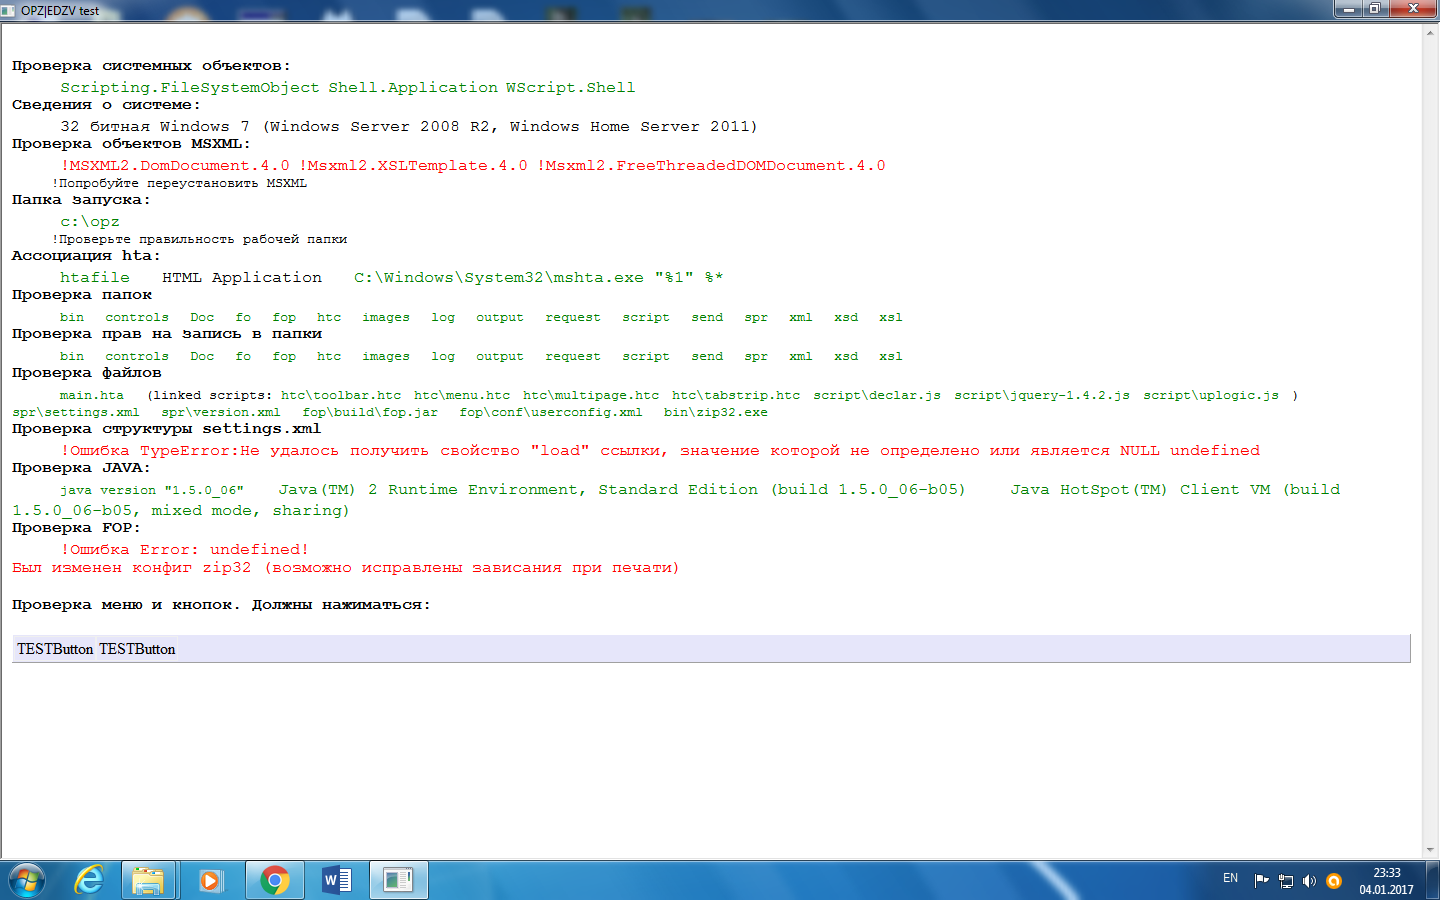Switch to Google Chrome in the taskbar
This screenshot has width=1440, height=900.
point(274,880)
